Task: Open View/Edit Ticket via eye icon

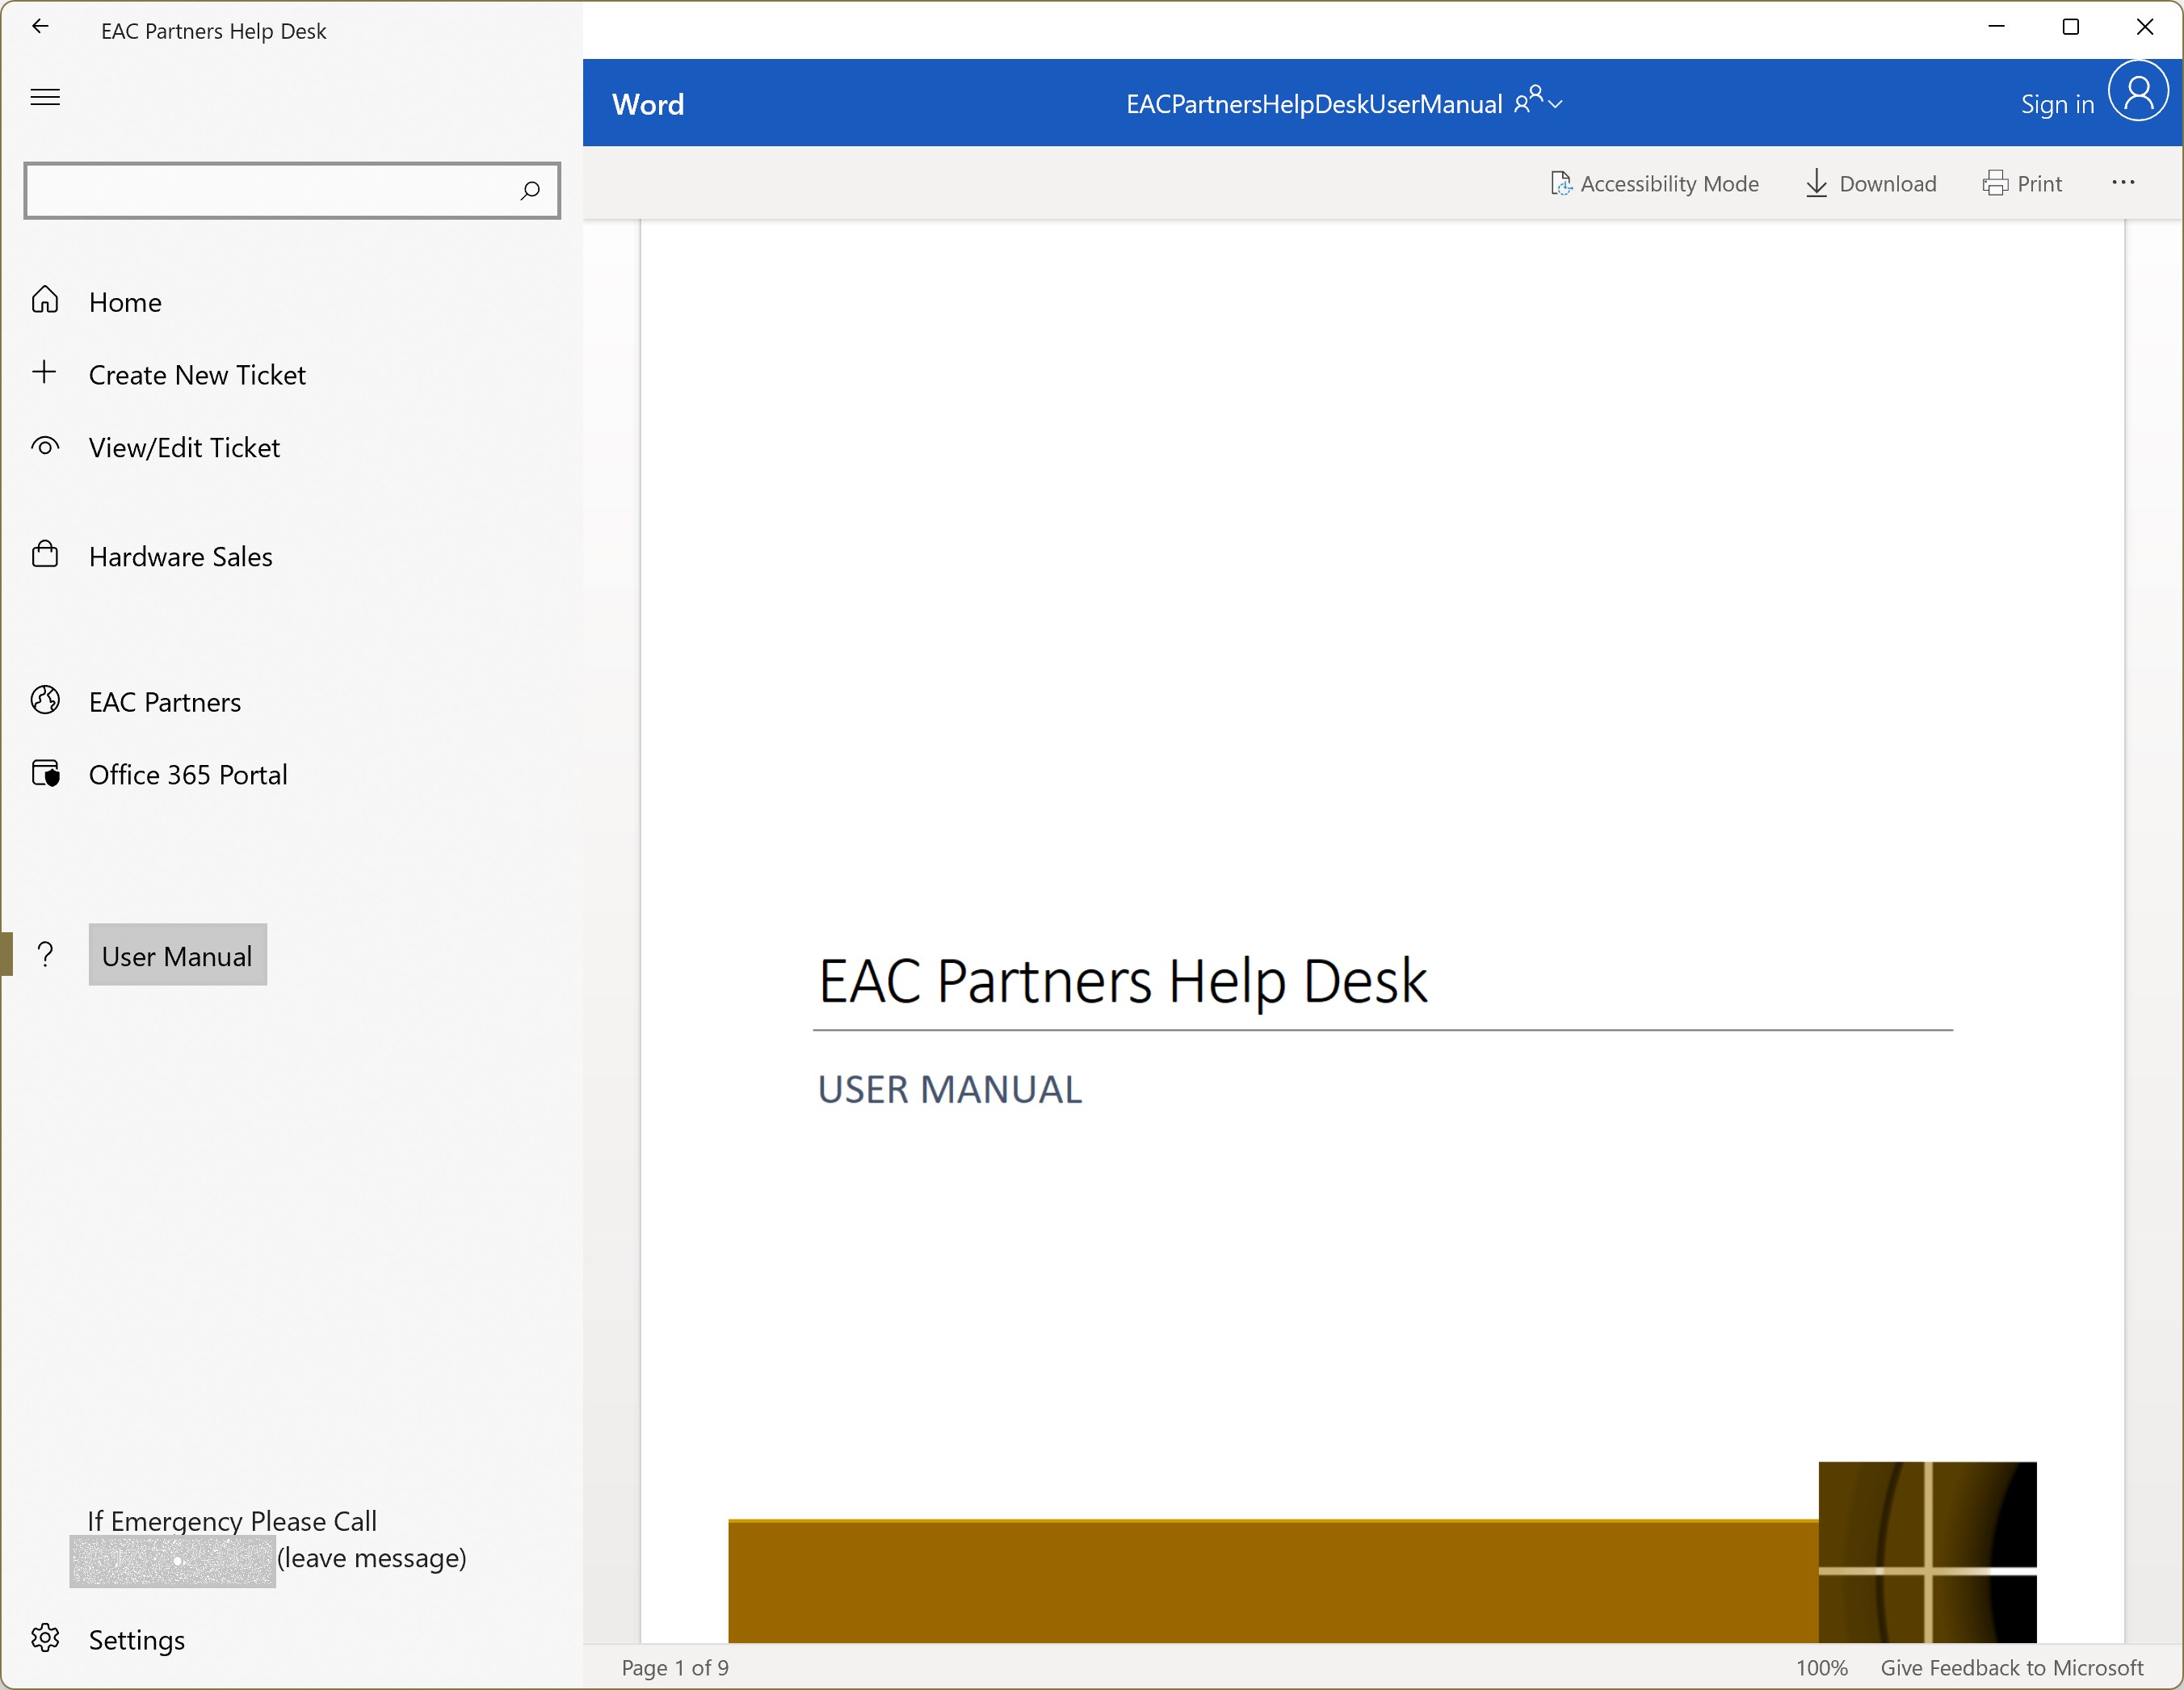Action: pos(45,446)
